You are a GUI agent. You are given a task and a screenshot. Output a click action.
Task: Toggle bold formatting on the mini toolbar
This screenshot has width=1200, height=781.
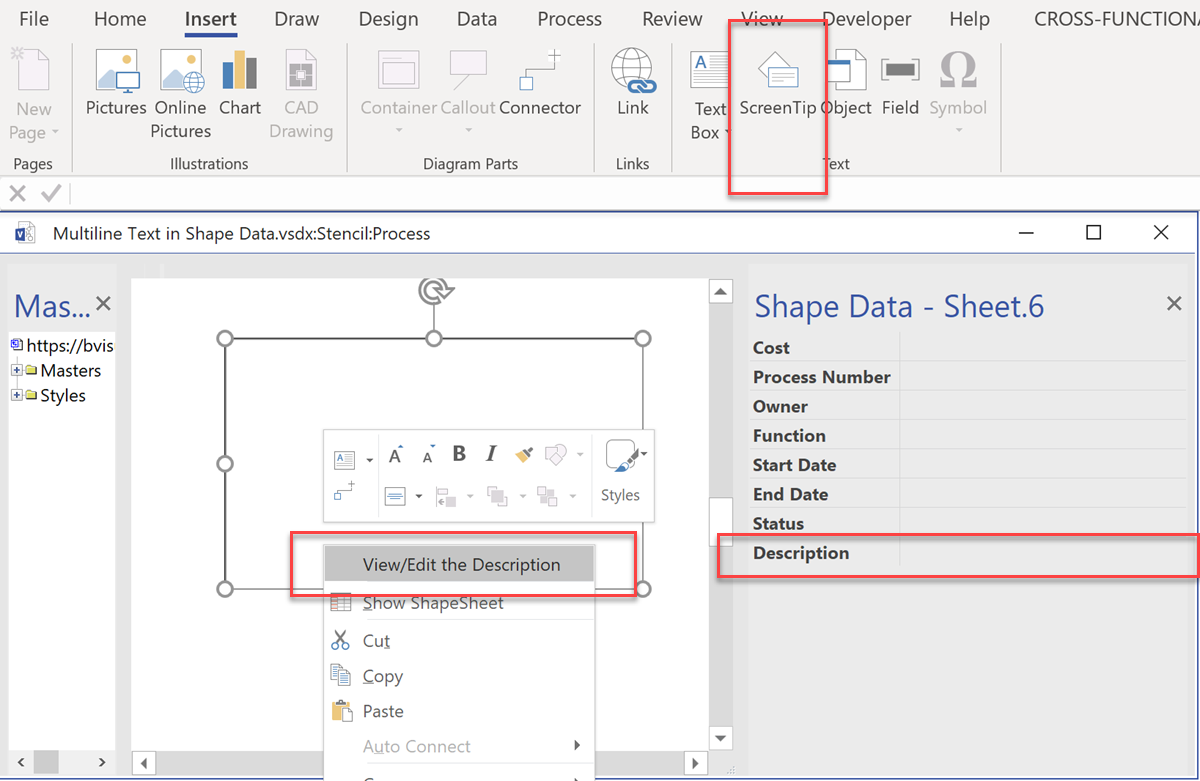[x=458, y=453]
